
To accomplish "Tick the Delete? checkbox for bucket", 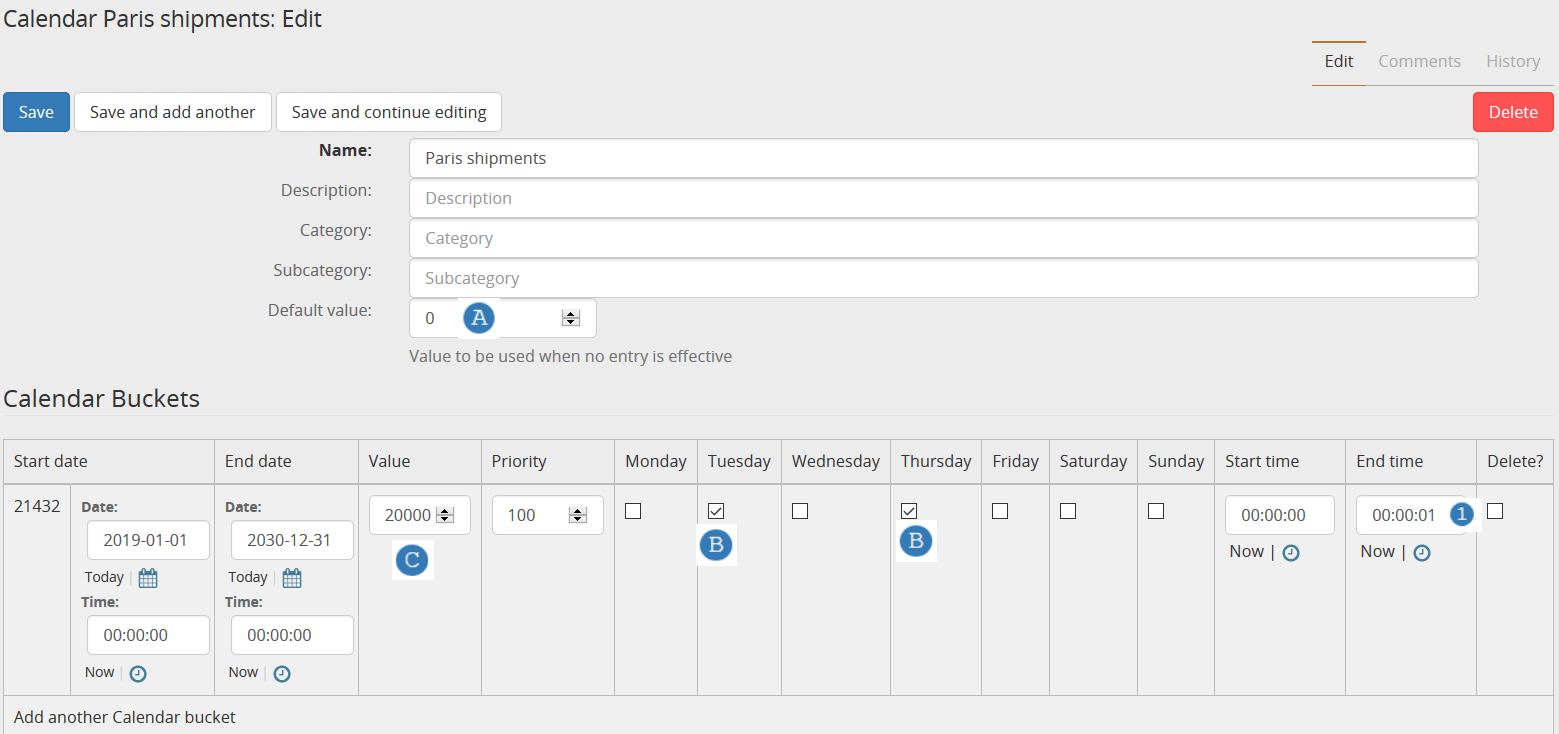I will click(1495, 511).
